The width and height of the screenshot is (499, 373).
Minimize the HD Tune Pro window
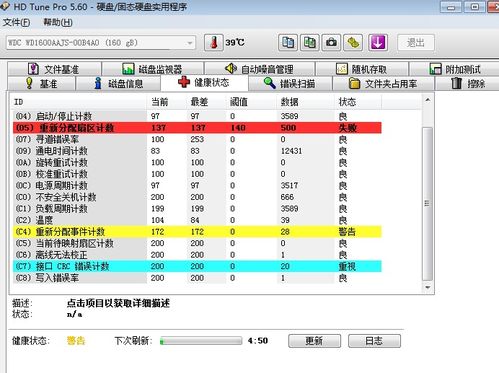click(x=451, y=7)
